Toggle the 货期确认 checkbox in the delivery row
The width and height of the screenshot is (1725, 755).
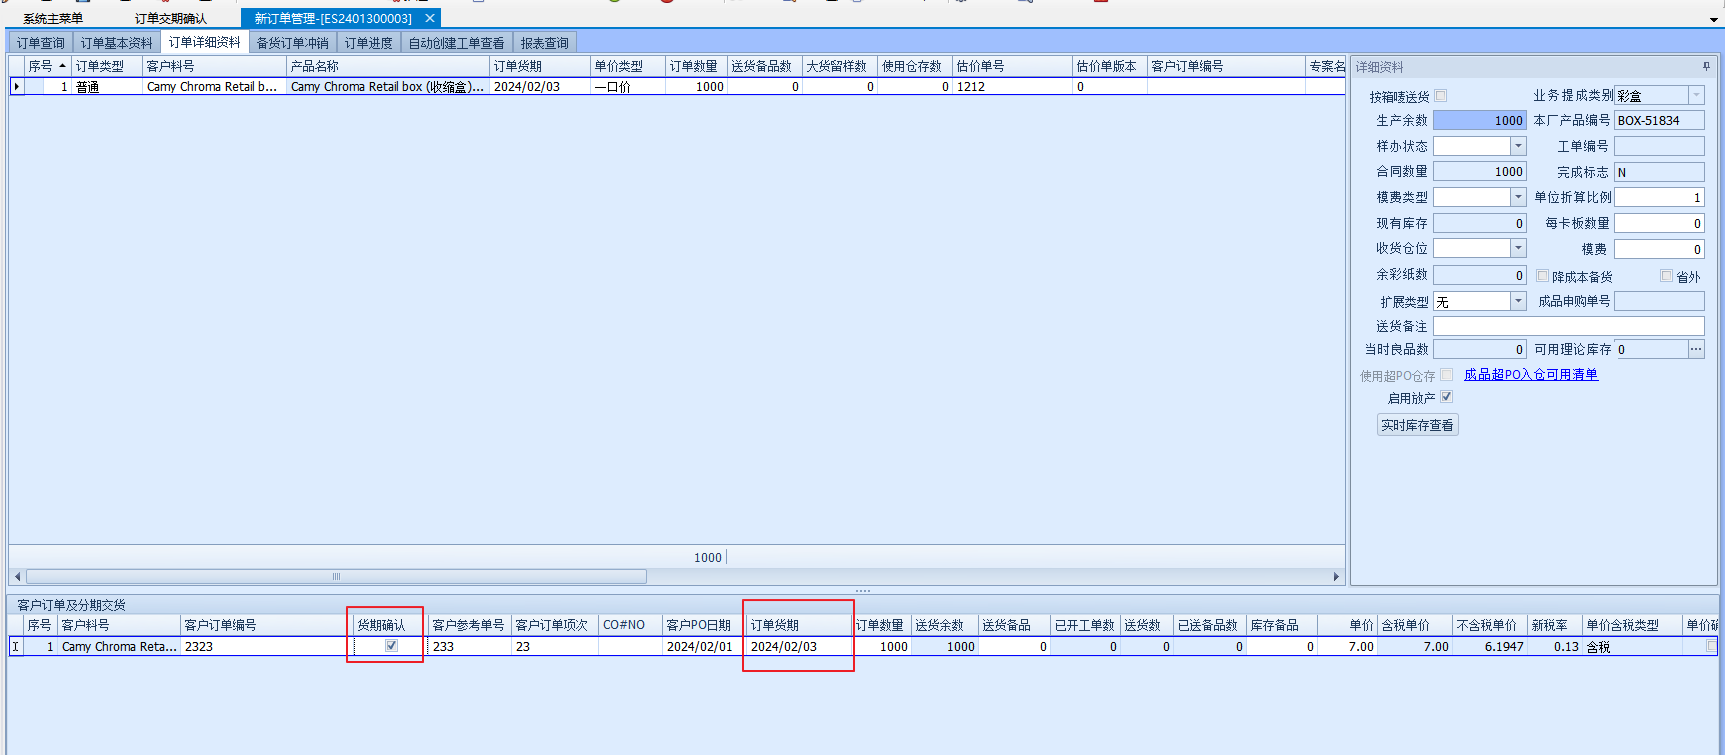point(391,646)
